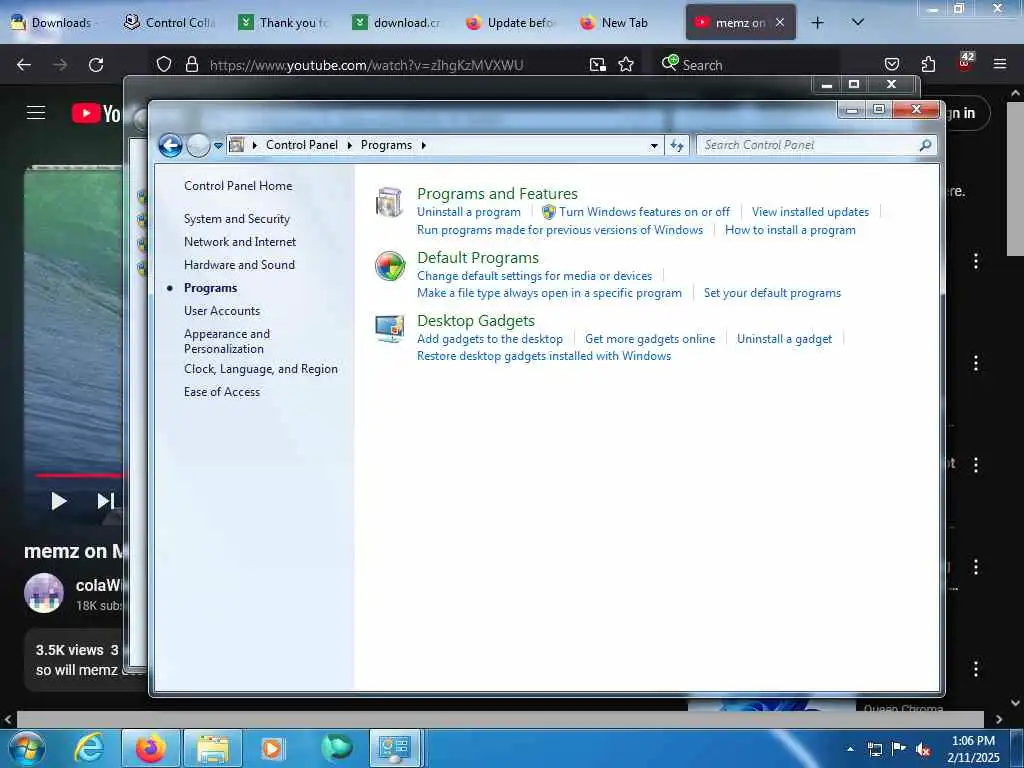
Task: Open the YouTube guide hamburger menu
Action: [36, 113]
